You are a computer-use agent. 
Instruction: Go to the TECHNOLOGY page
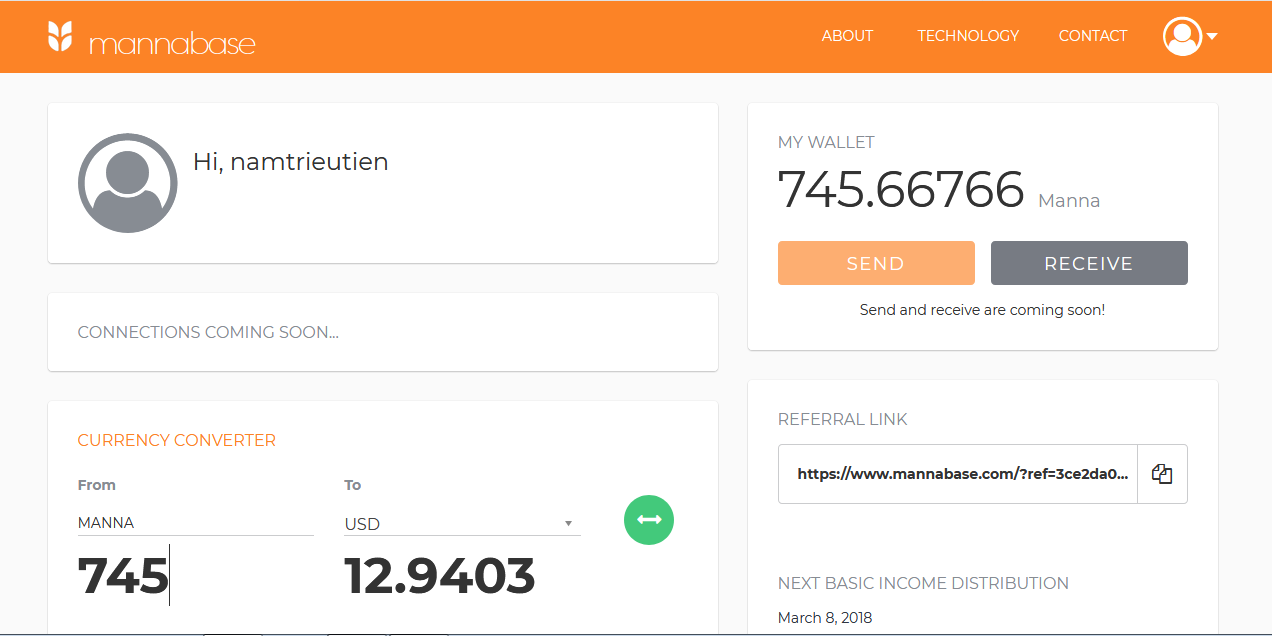(968, 36)
